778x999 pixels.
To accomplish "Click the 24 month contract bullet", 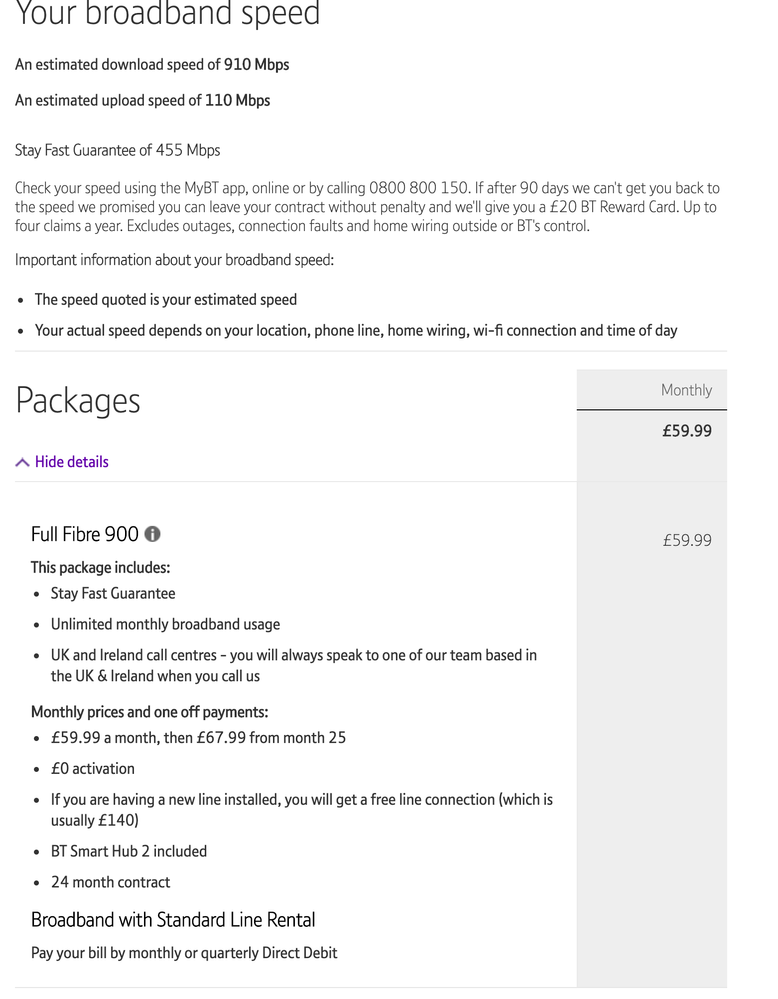I will (110, 883).
